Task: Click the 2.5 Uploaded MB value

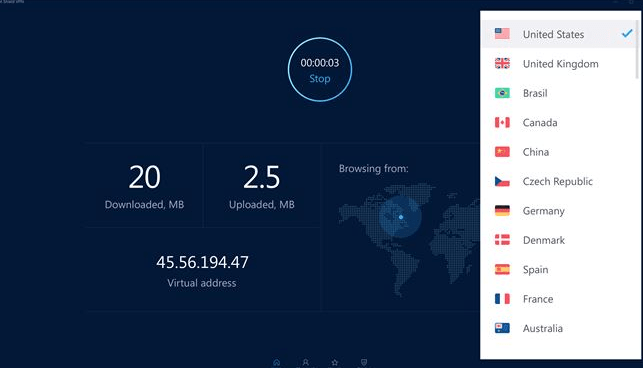Action: coord(262,177)
